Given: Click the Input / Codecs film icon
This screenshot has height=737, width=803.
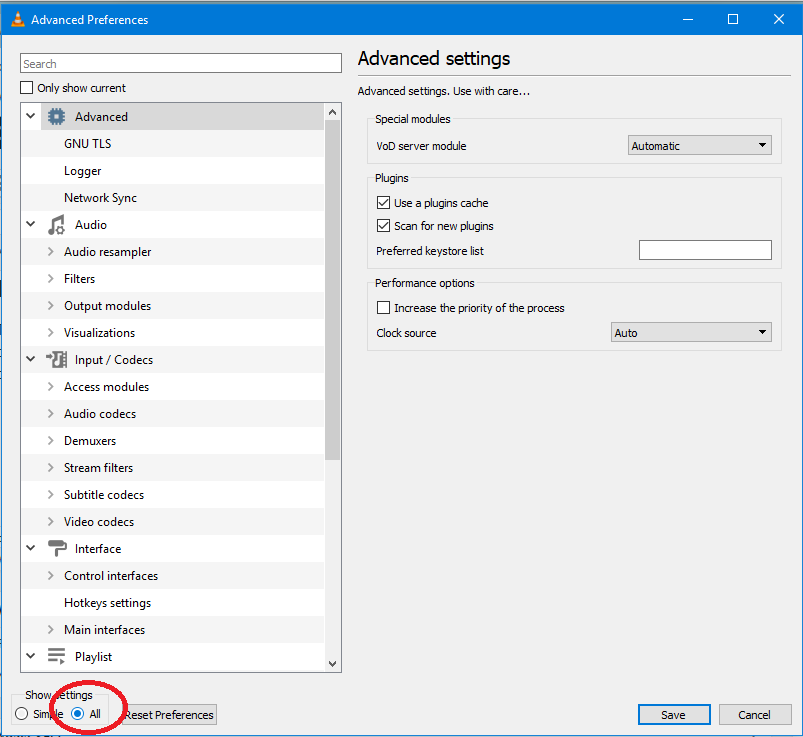Looking at the screenshot, I should tap(56, 360).
